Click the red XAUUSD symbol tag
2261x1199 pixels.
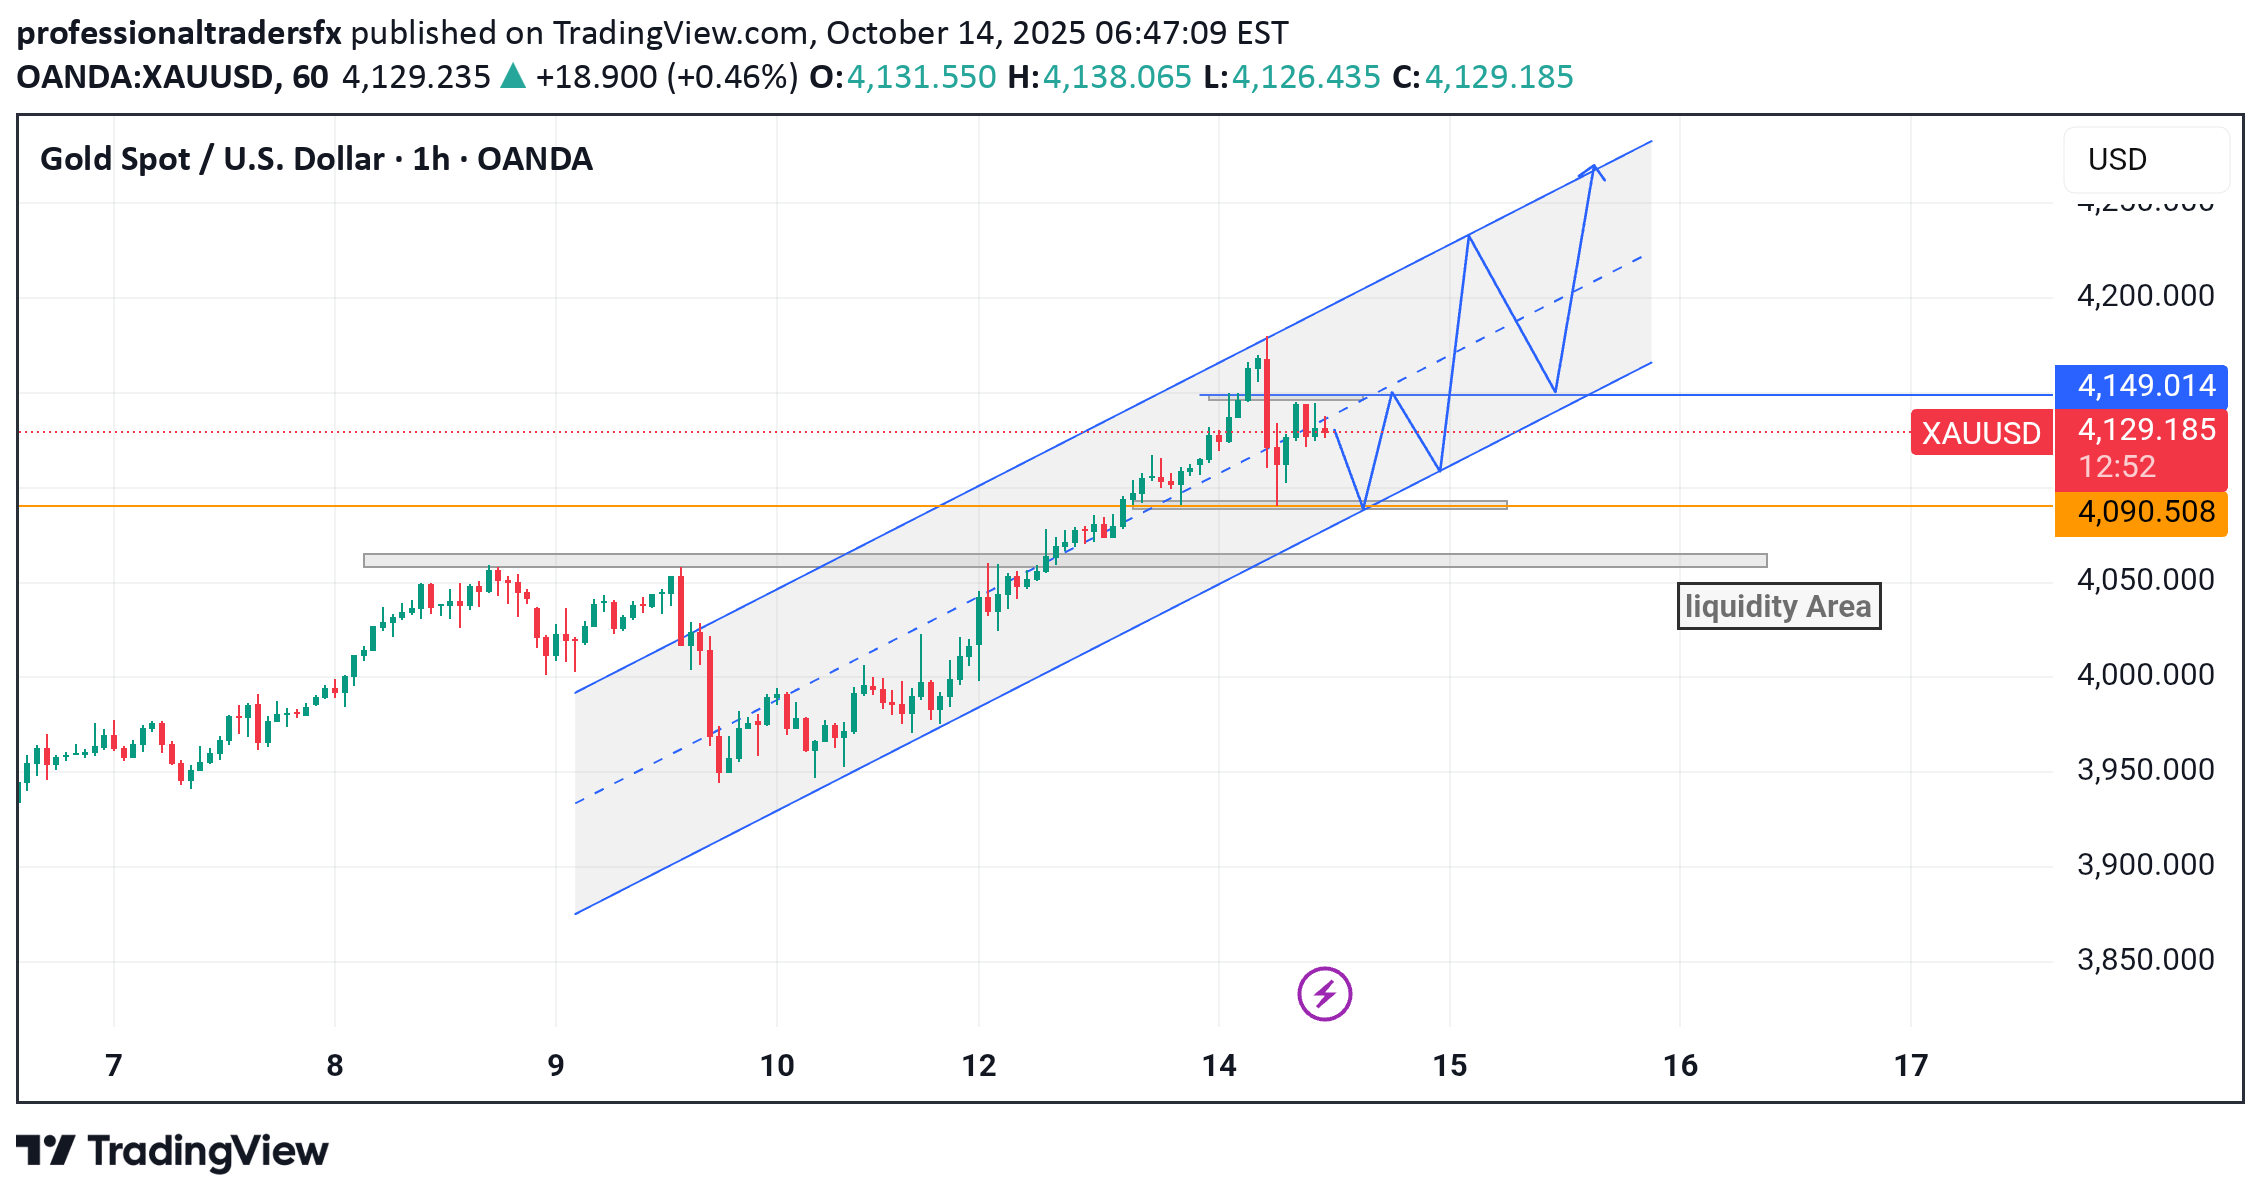pos(1980,433)
